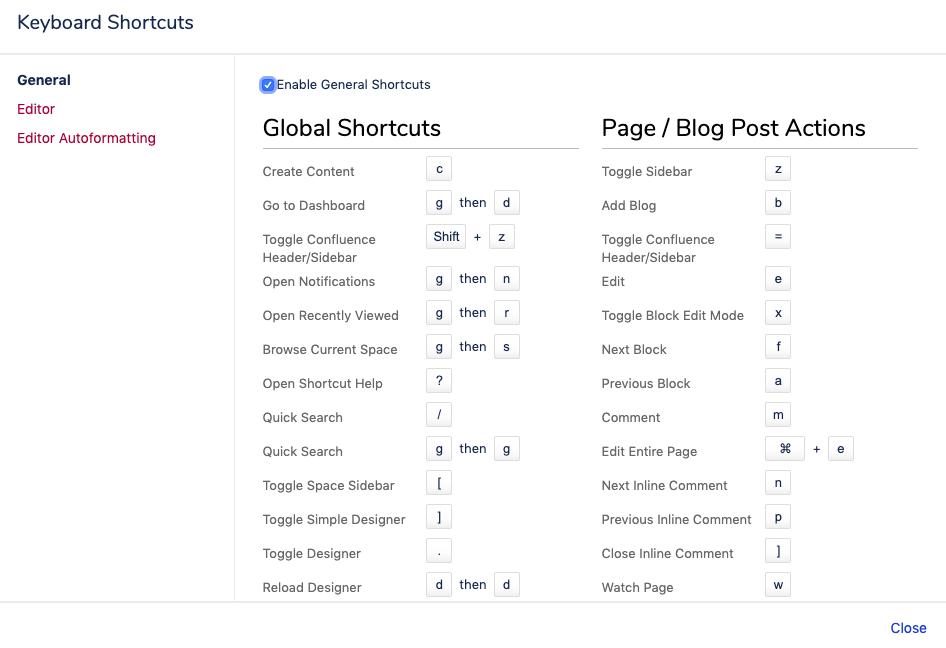Screen dimensions: 946x648
Task: Click the Keyboard Shortcuts title
Action: (106, 22)
